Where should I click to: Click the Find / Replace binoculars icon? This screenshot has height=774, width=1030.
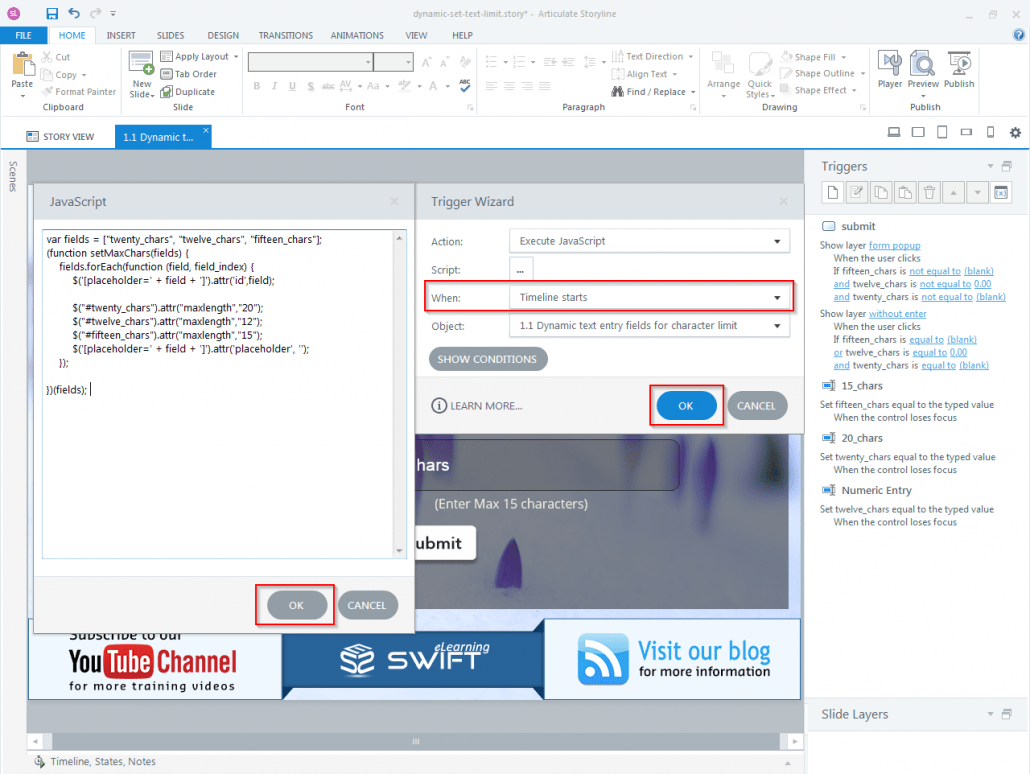tap(617, 91)
